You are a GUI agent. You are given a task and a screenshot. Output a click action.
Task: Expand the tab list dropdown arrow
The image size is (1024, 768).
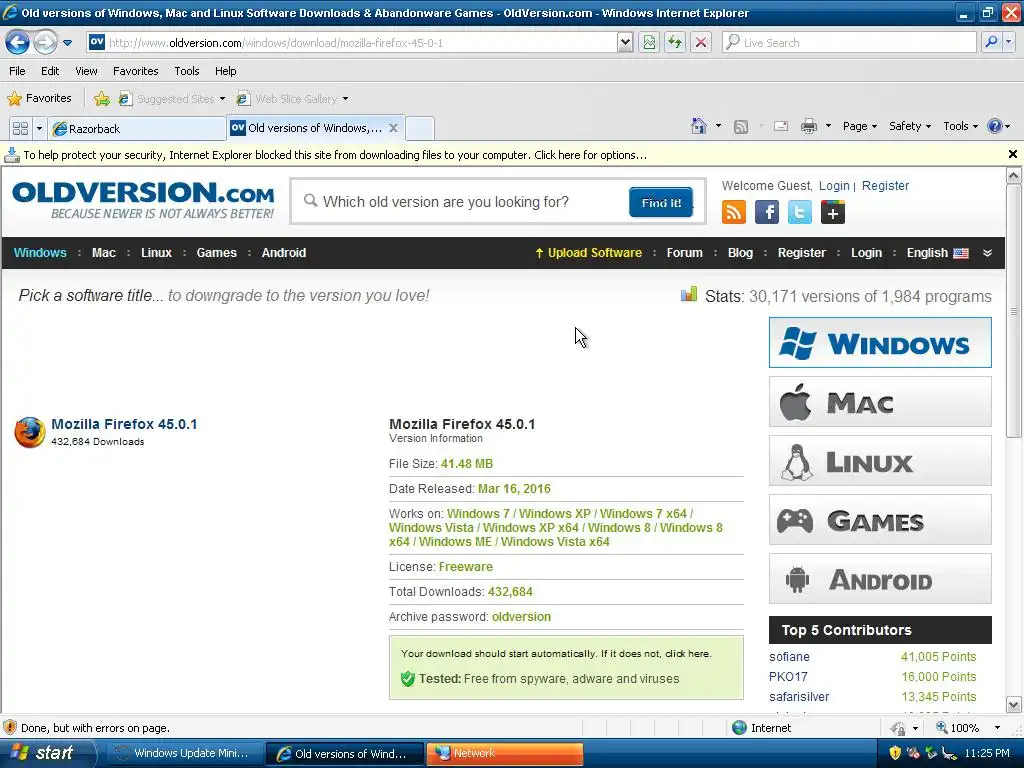click(x=39, y=129)
